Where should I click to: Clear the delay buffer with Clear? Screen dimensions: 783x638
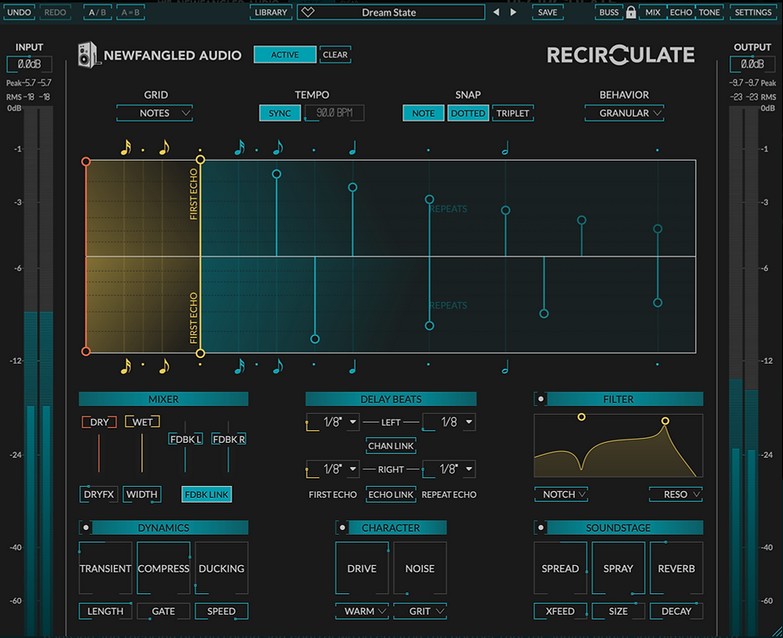[335, 54]
